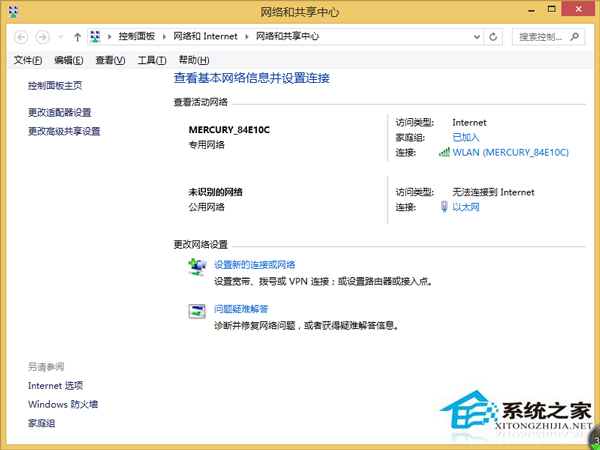Image resolution: width=600 pixels, height=450 pixels.
Task: Refresh the address bar view
Action: [x=494, y=37]
